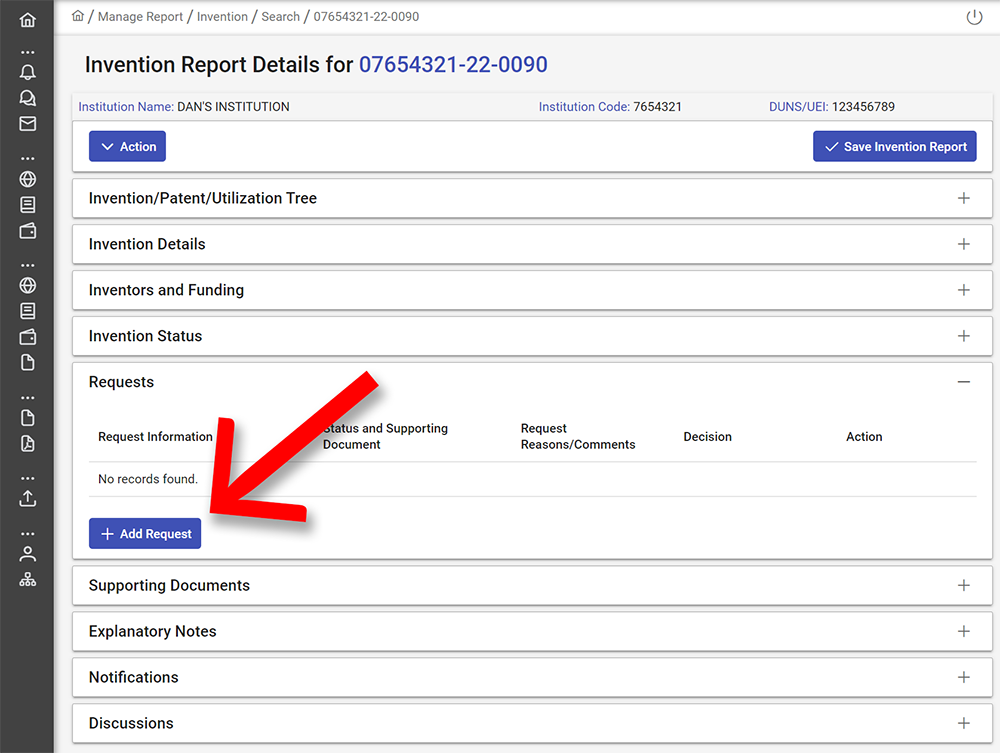The width and height of the screenshot is (1000, 753).
Task: Click the breadcrumb home icon
Action: coord(78,16)
